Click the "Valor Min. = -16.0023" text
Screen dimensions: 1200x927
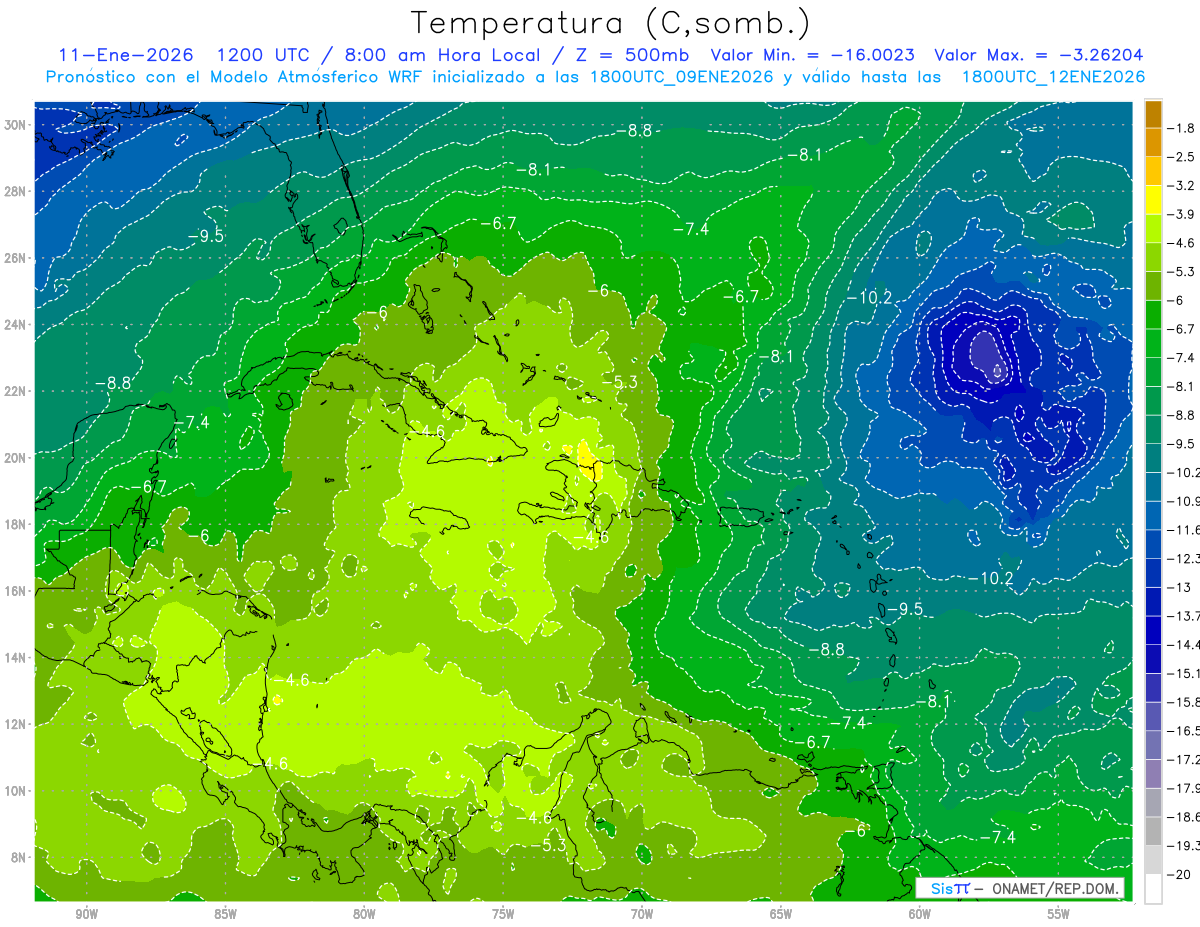click(812, 55)
